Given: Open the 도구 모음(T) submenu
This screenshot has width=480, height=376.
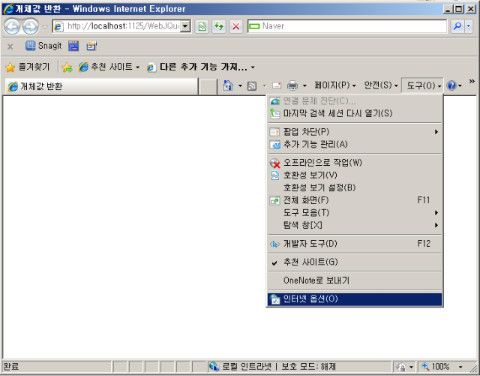Looking at the screenshot, I should [355, 213].
